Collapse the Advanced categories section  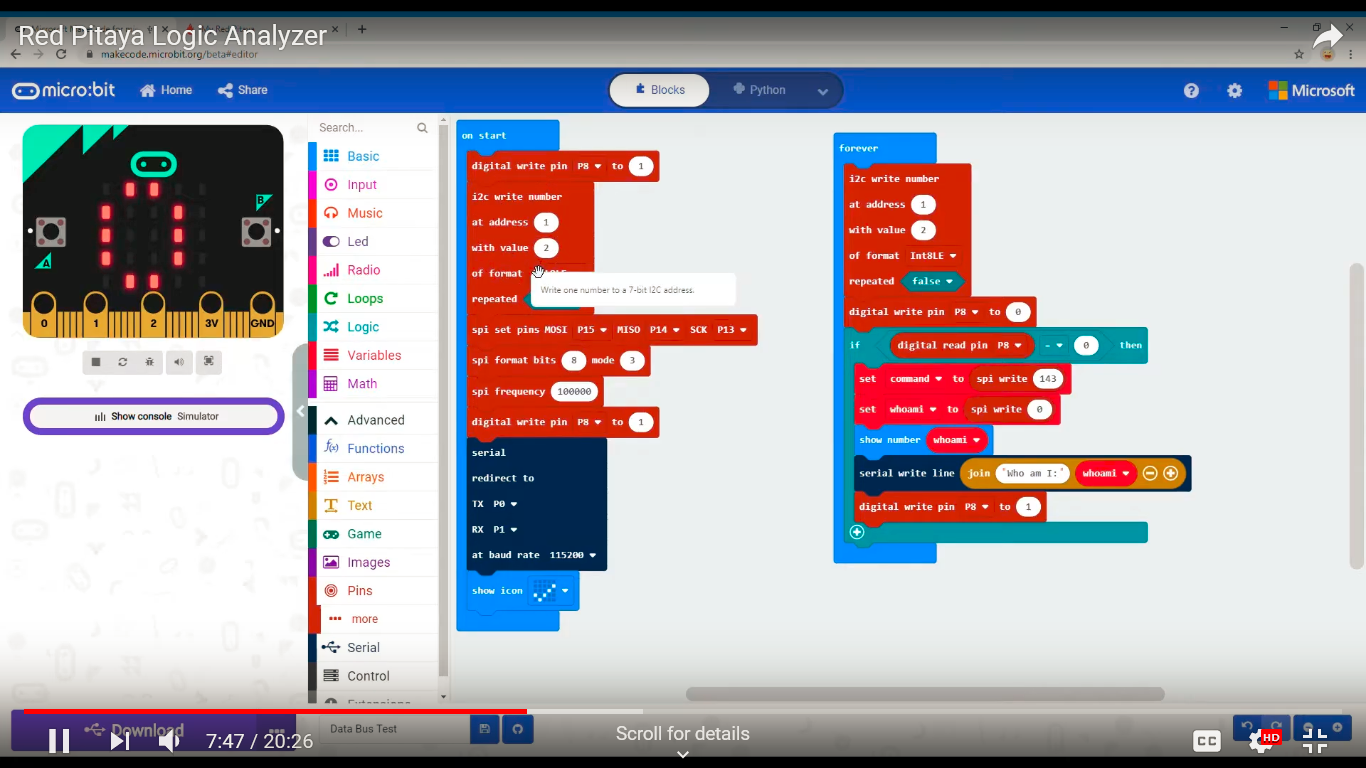coord(375,420)
